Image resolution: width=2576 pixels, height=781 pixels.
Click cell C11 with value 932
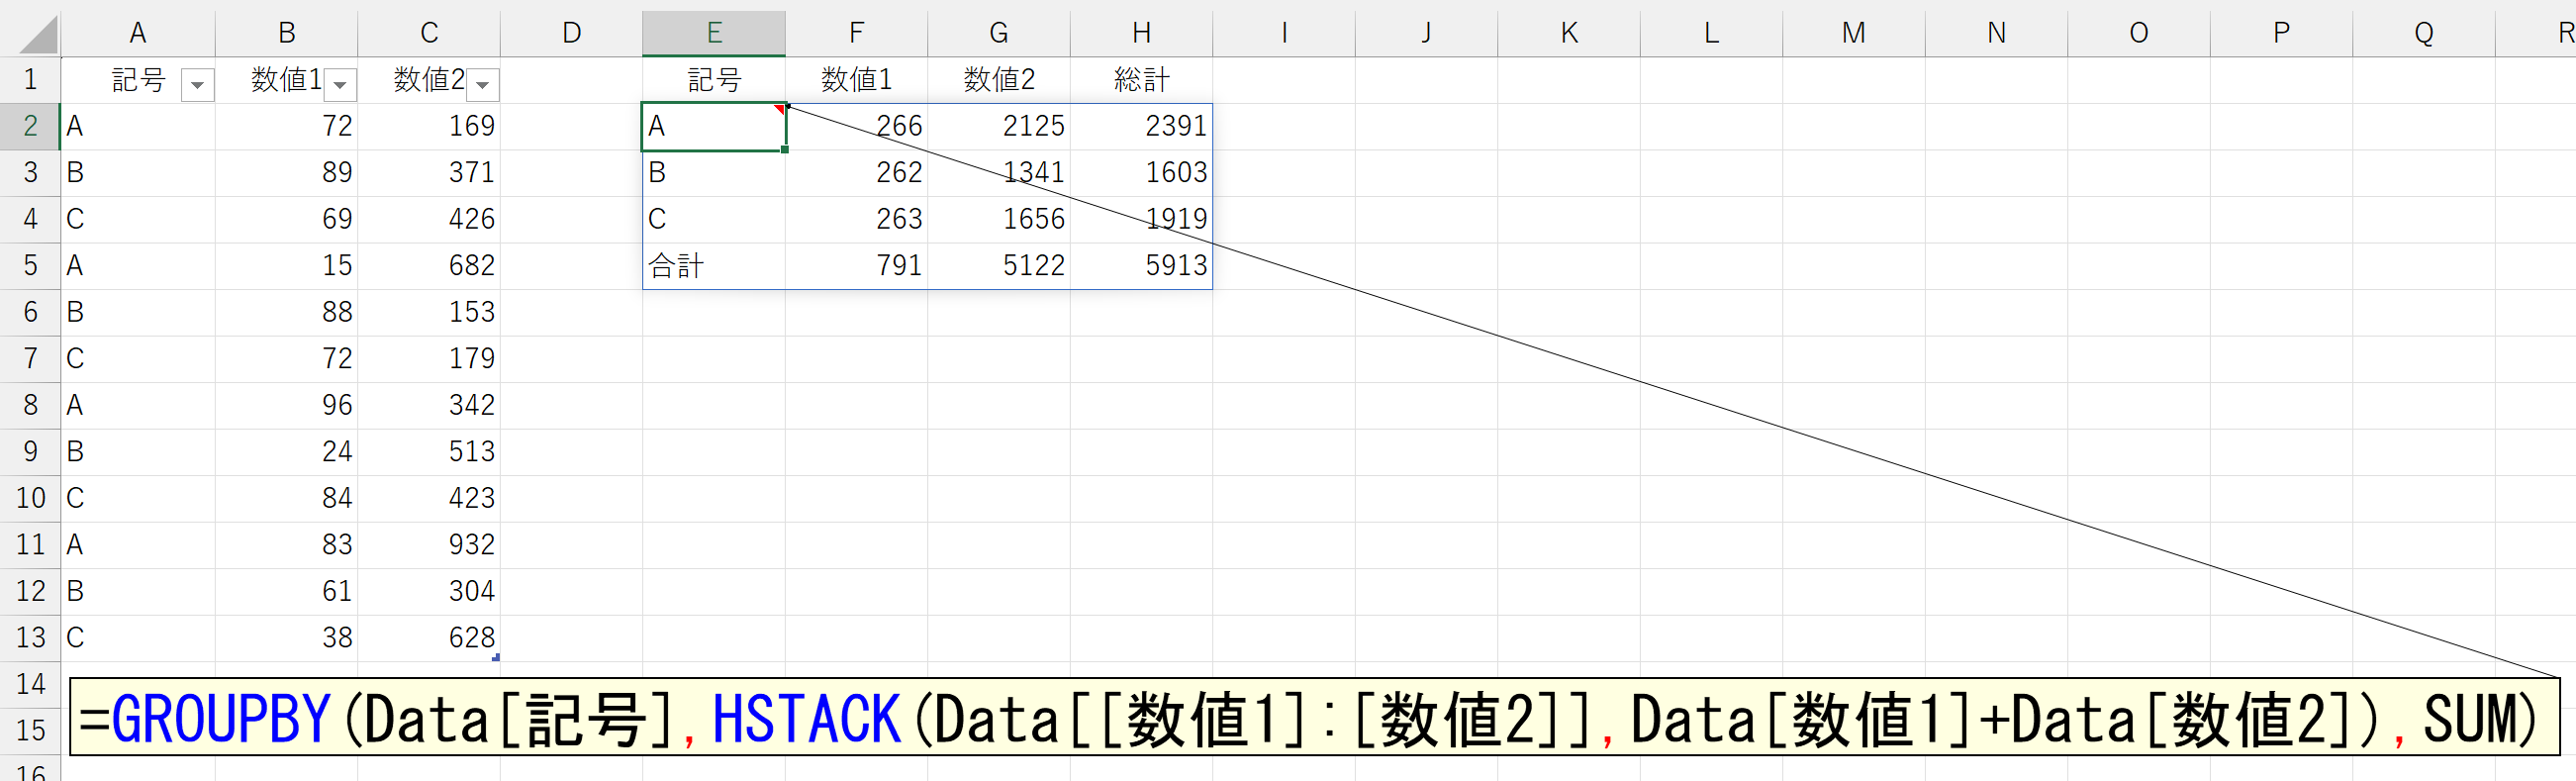[429, 545]
